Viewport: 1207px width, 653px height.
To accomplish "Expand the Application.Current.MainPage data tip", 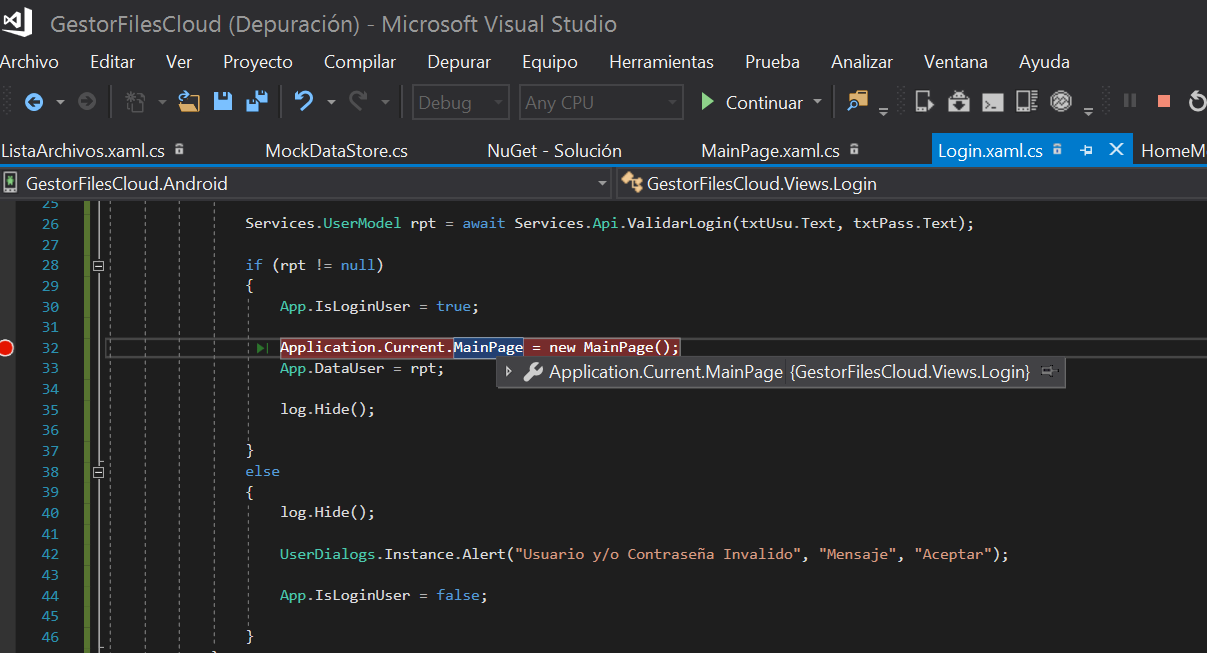I will (508, 371).
